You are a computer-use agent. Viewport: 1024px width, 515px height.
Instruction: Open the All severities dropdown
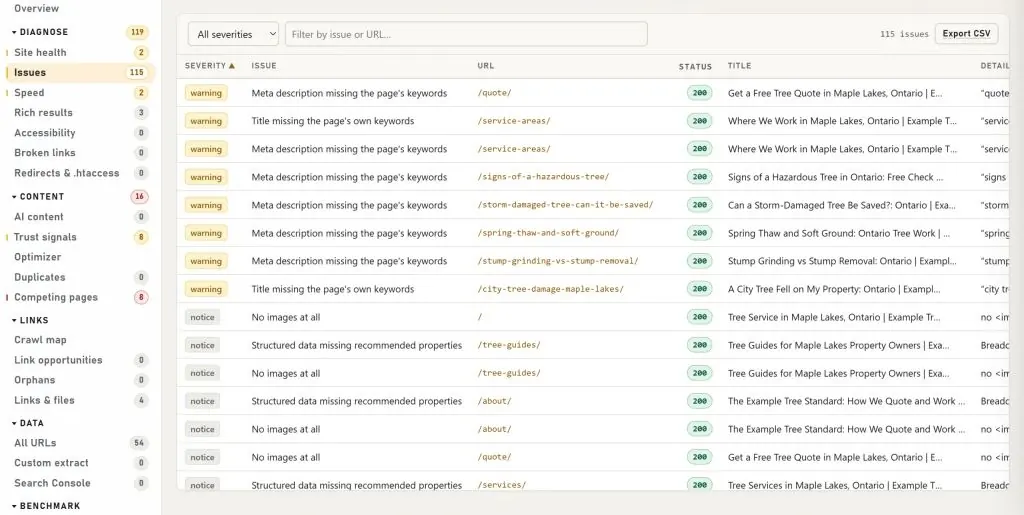point(233,34)
